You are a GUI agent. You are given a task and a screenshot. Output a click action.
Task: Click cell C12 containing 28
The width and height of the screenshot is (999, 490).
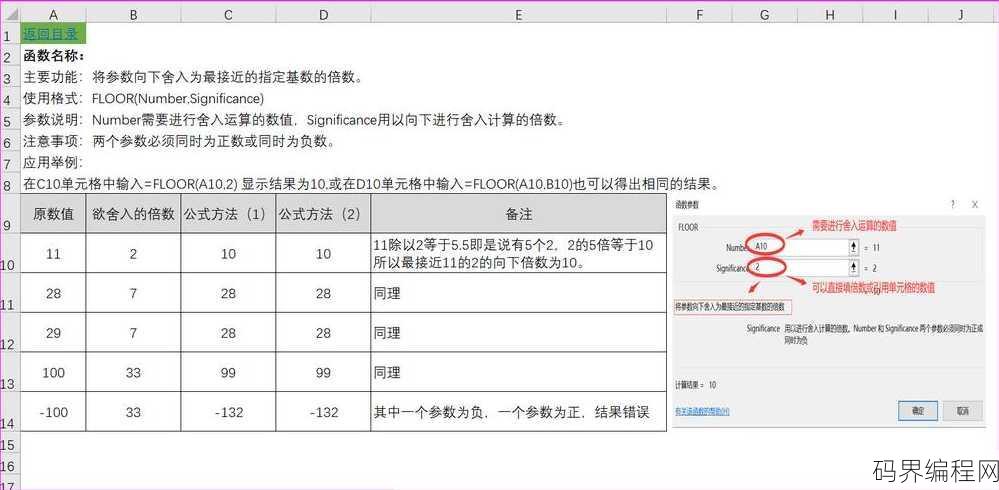coord(228,333)
